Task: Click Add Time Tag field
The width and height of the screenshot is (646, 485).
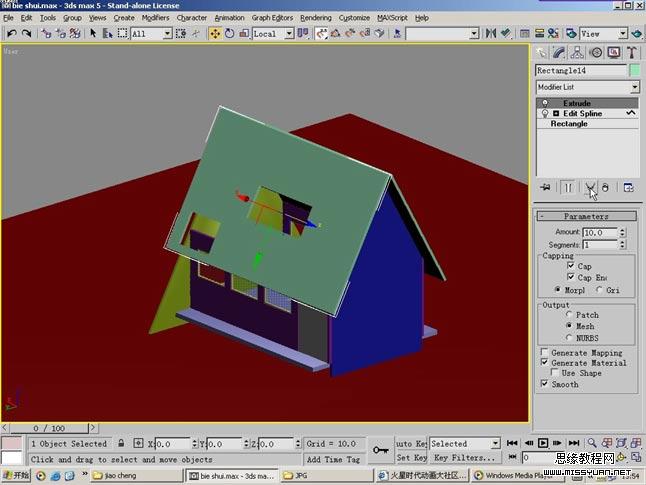Action: click(333, 459)
